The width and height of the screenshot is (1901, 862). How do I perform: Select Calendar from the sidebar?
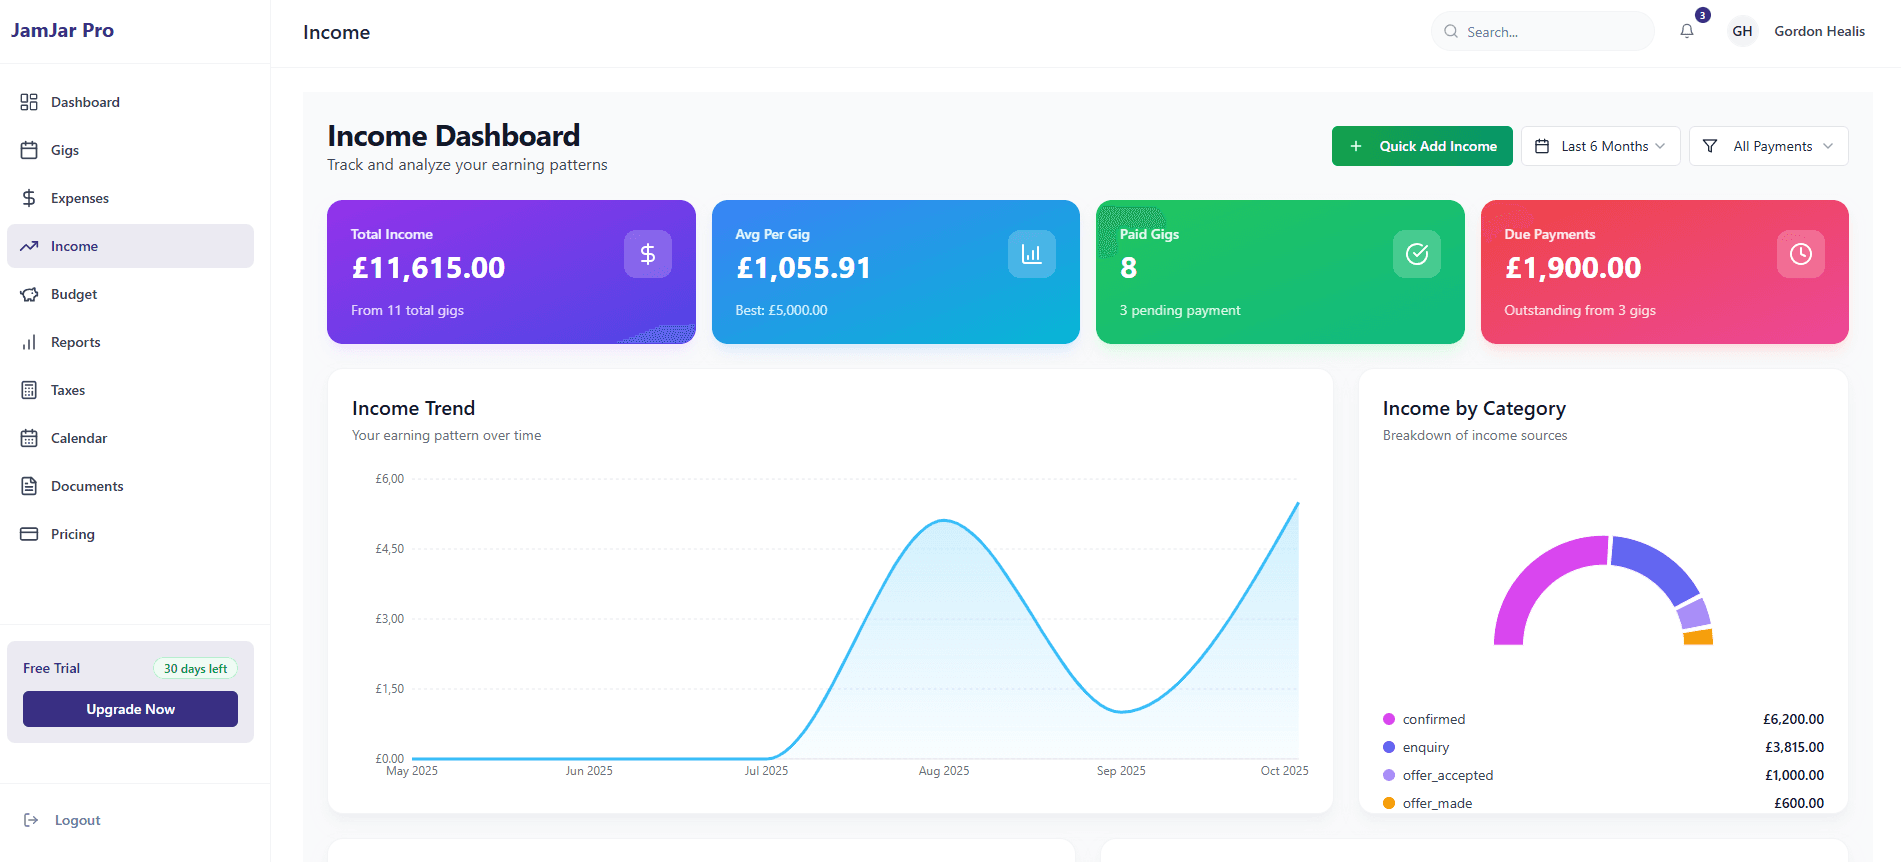pyautogui.click(x=79, y=438)
